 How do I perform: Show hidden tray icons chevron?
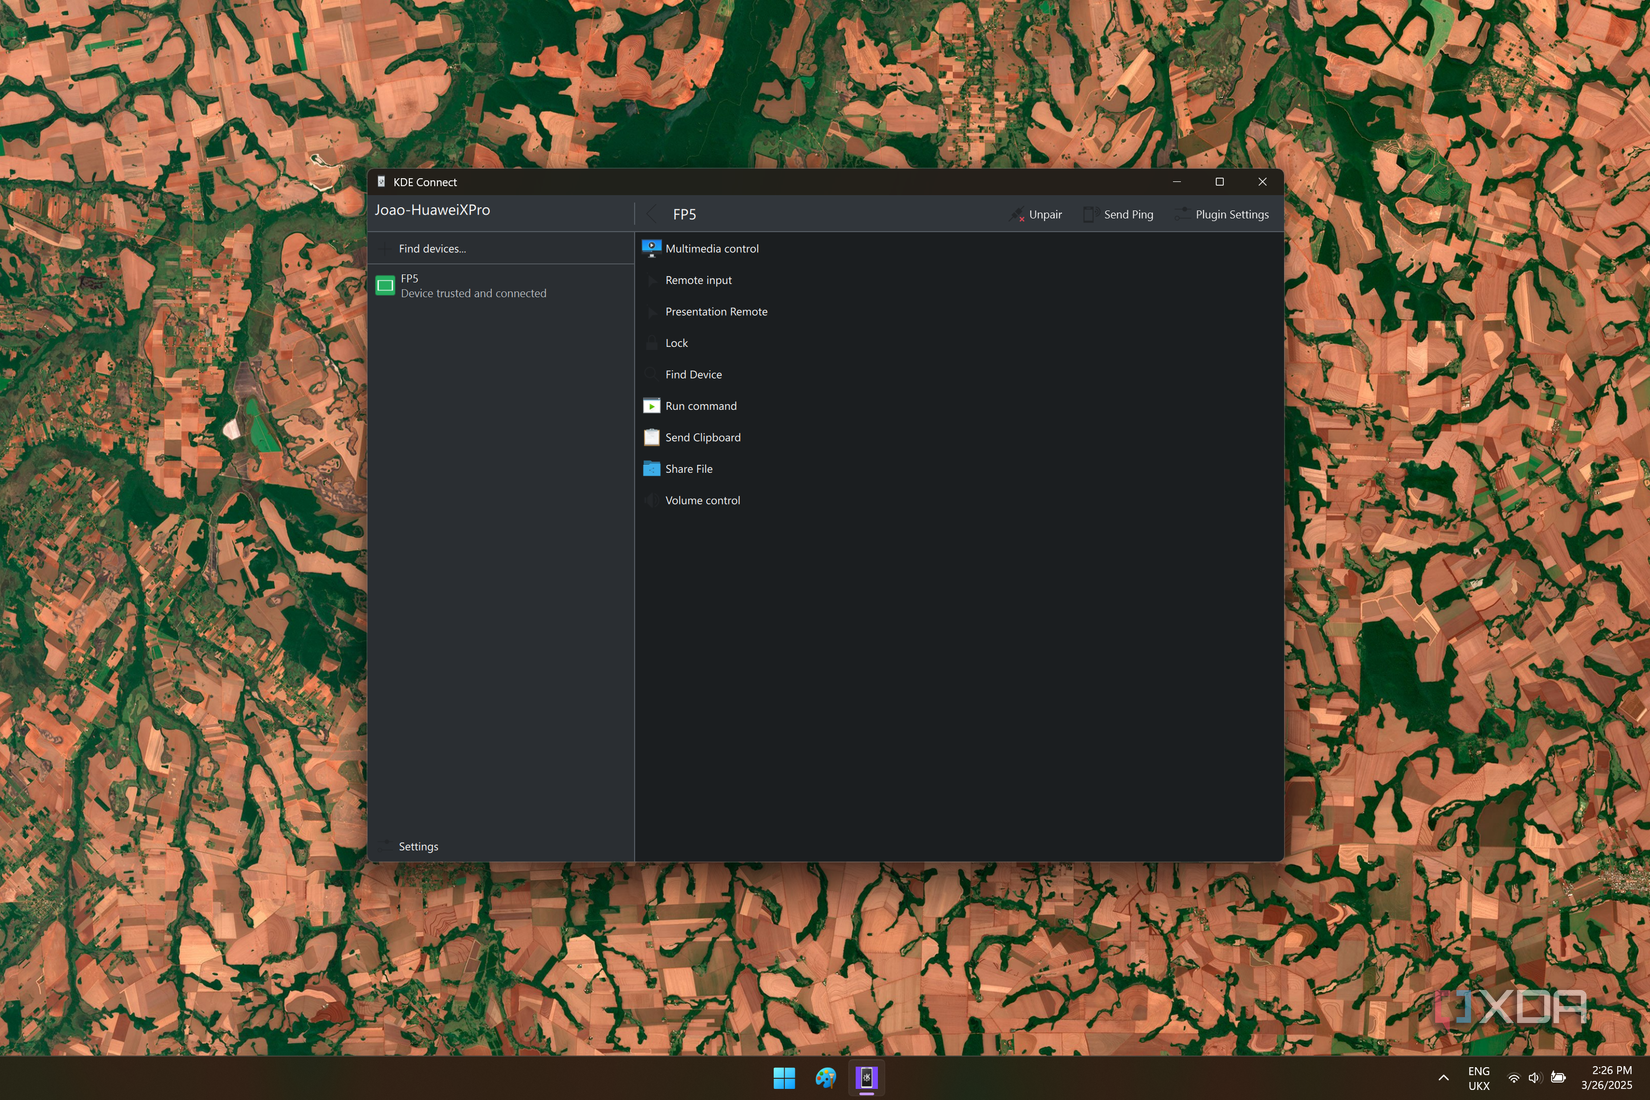[1443, 1078]
